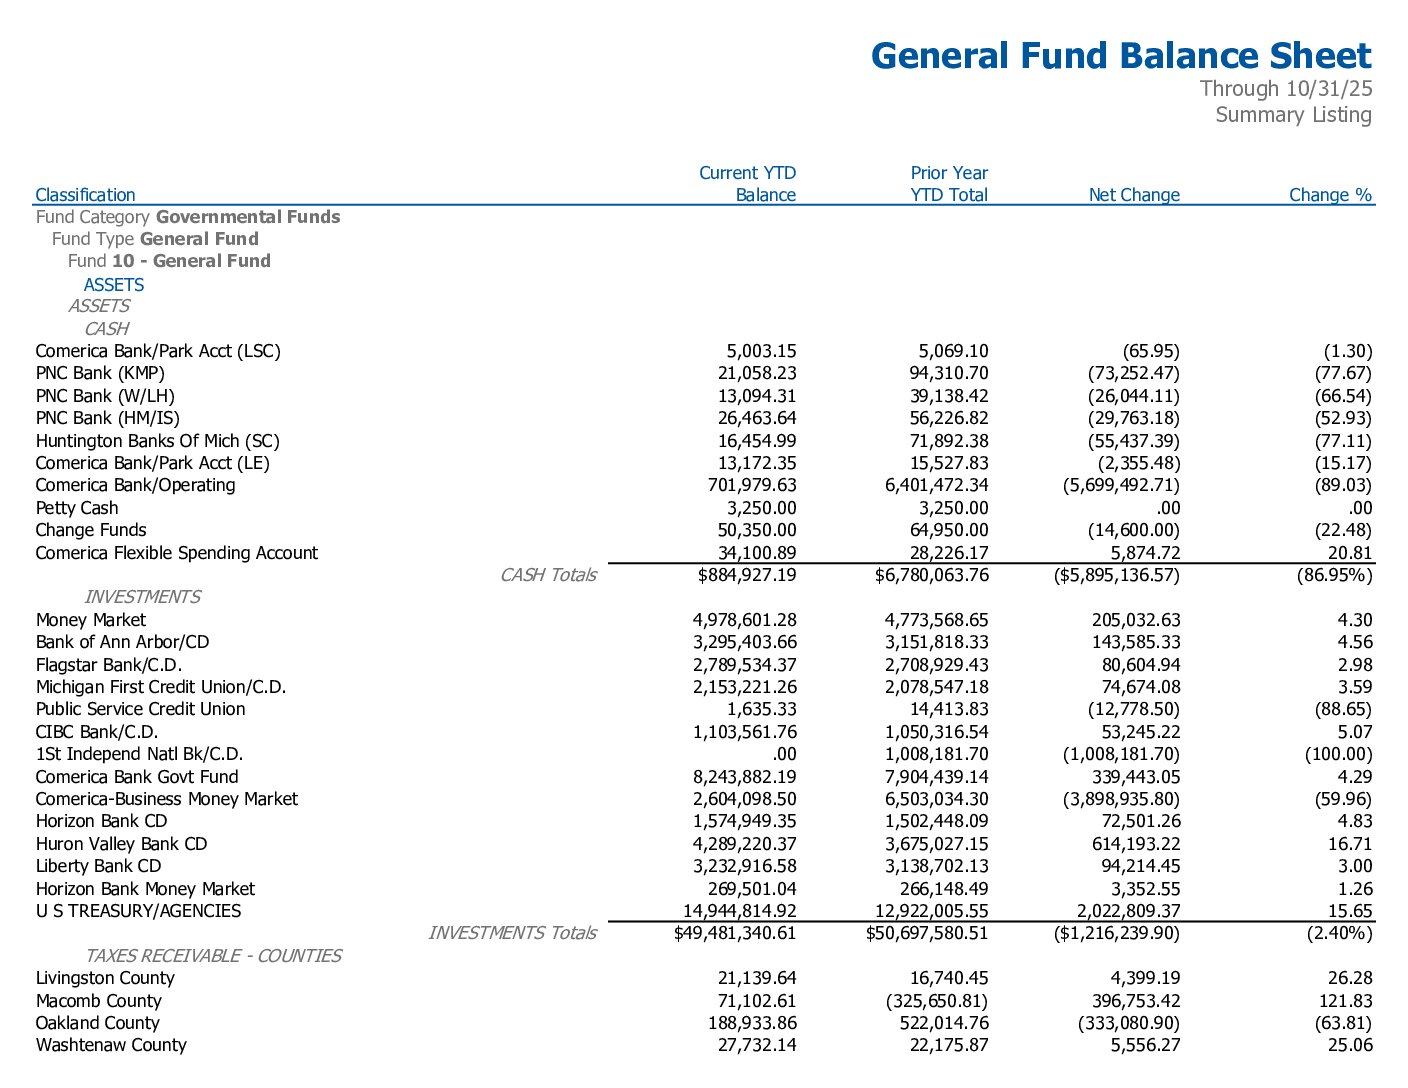Select the italic CASH group heading

pyautogui.click(x=106, y=329)
